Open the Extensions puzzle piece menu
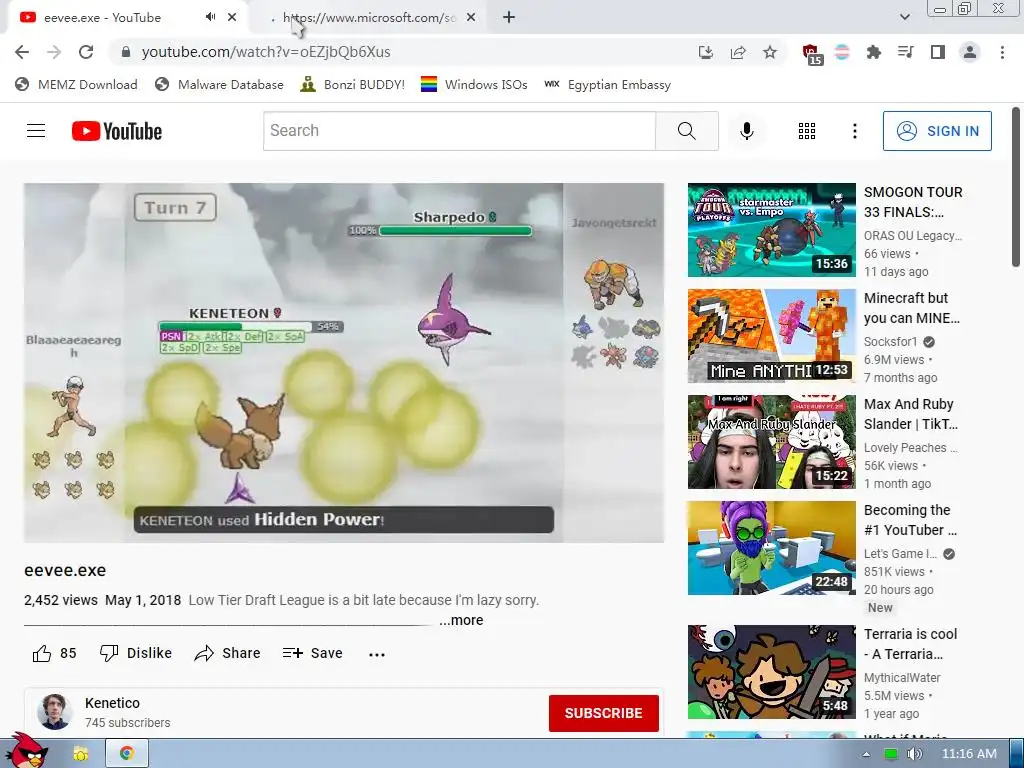Screen dimensions: 1024x768 873,52
